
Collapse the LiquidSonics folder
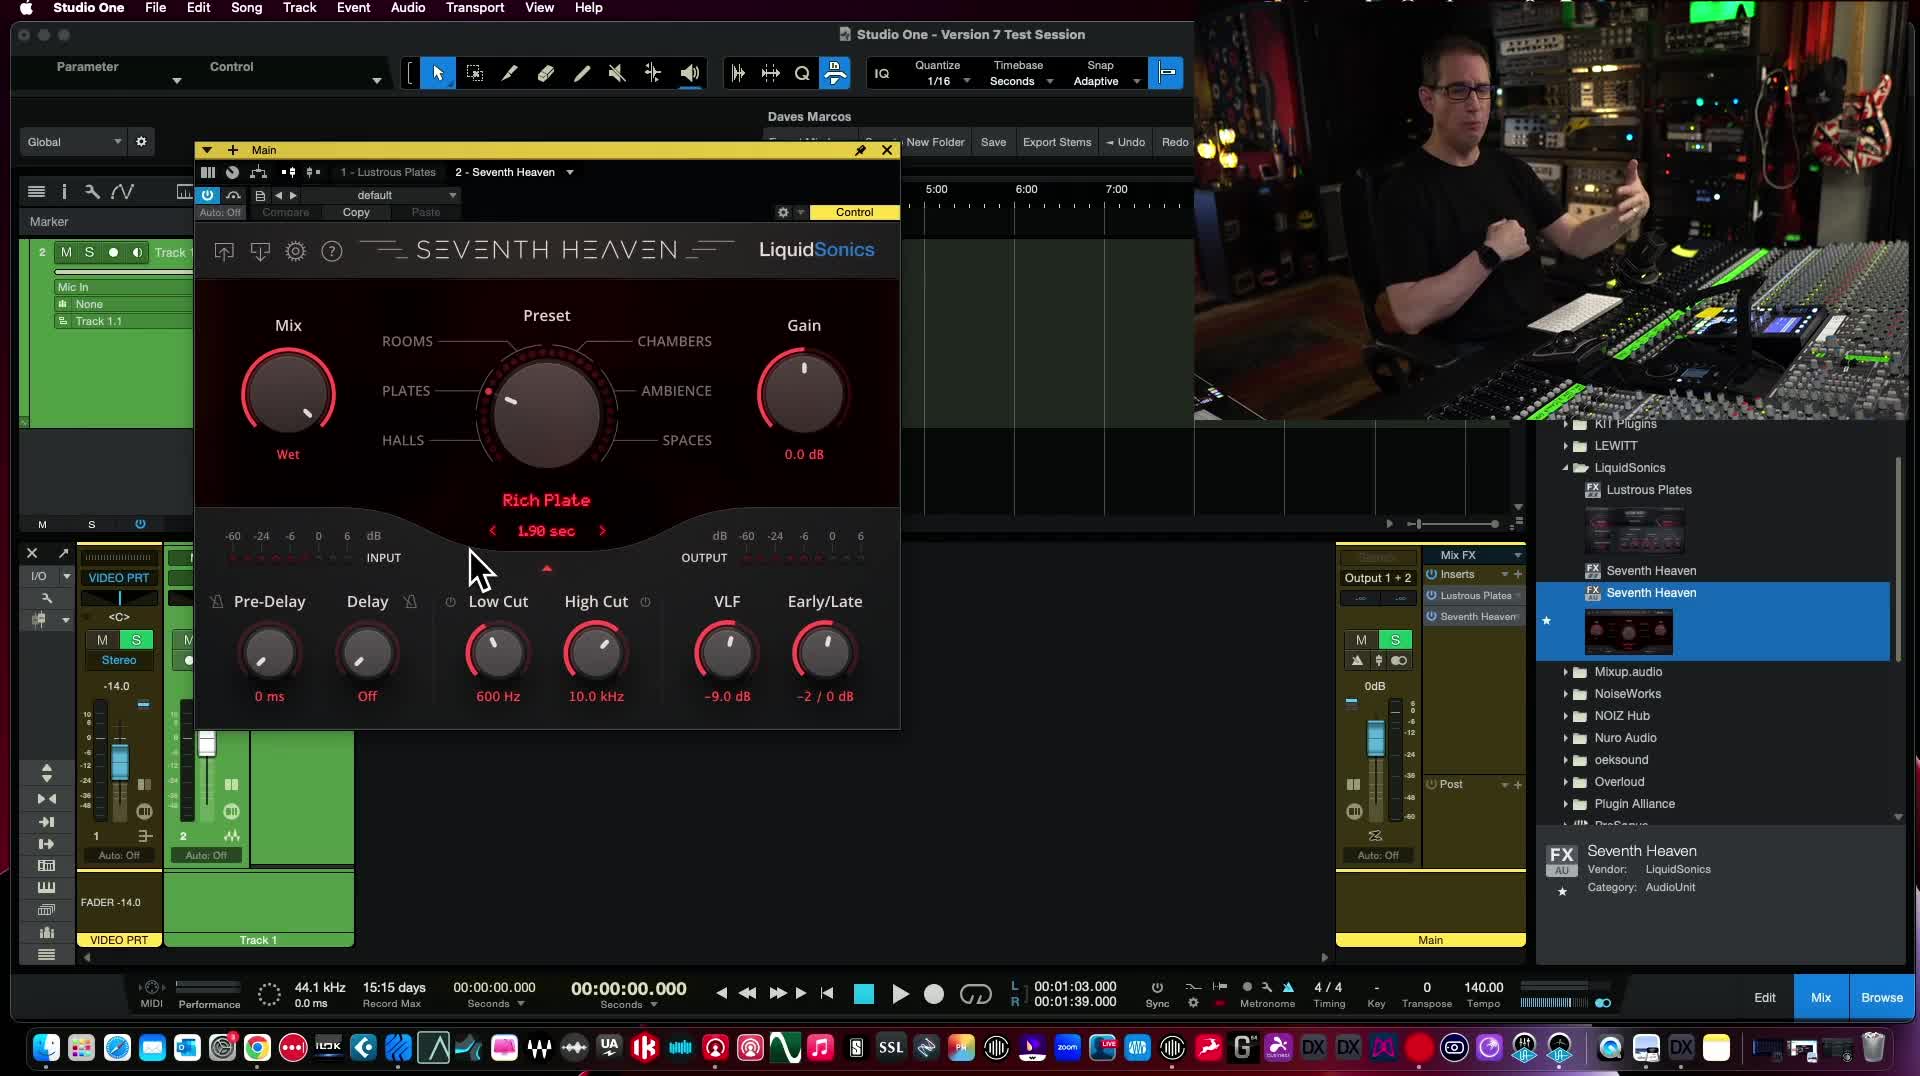[1566, 468]
